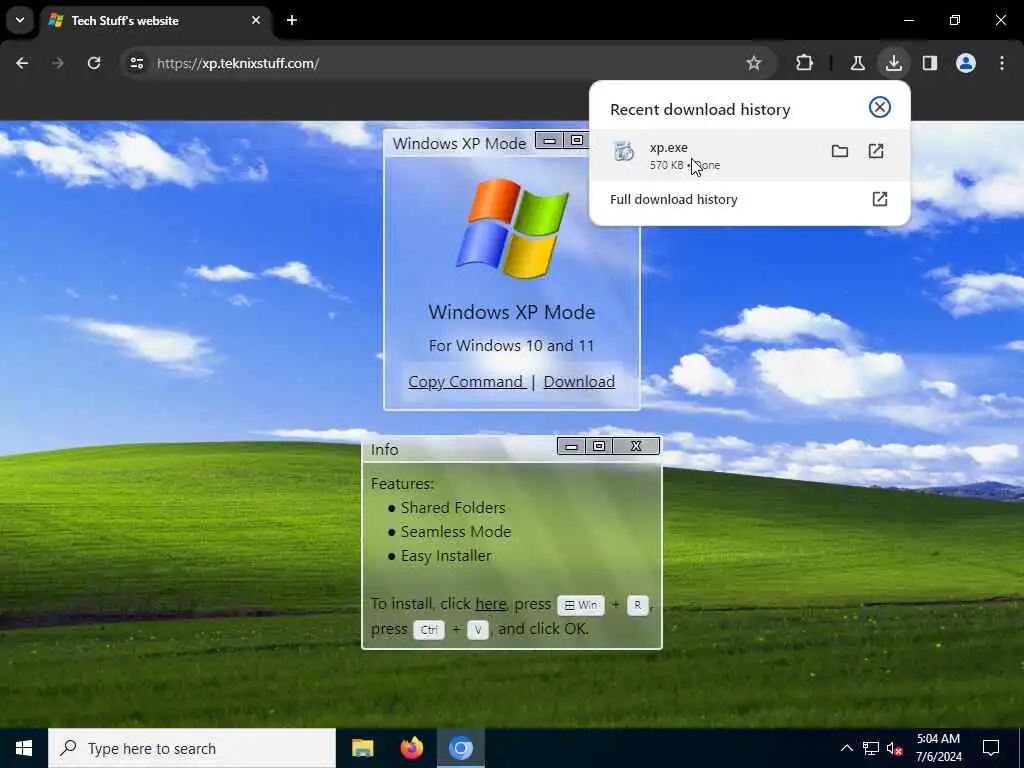1024x768 pixels.
Task: Select the Tech Stuff's website tab
Action: (x=155, y=21)
